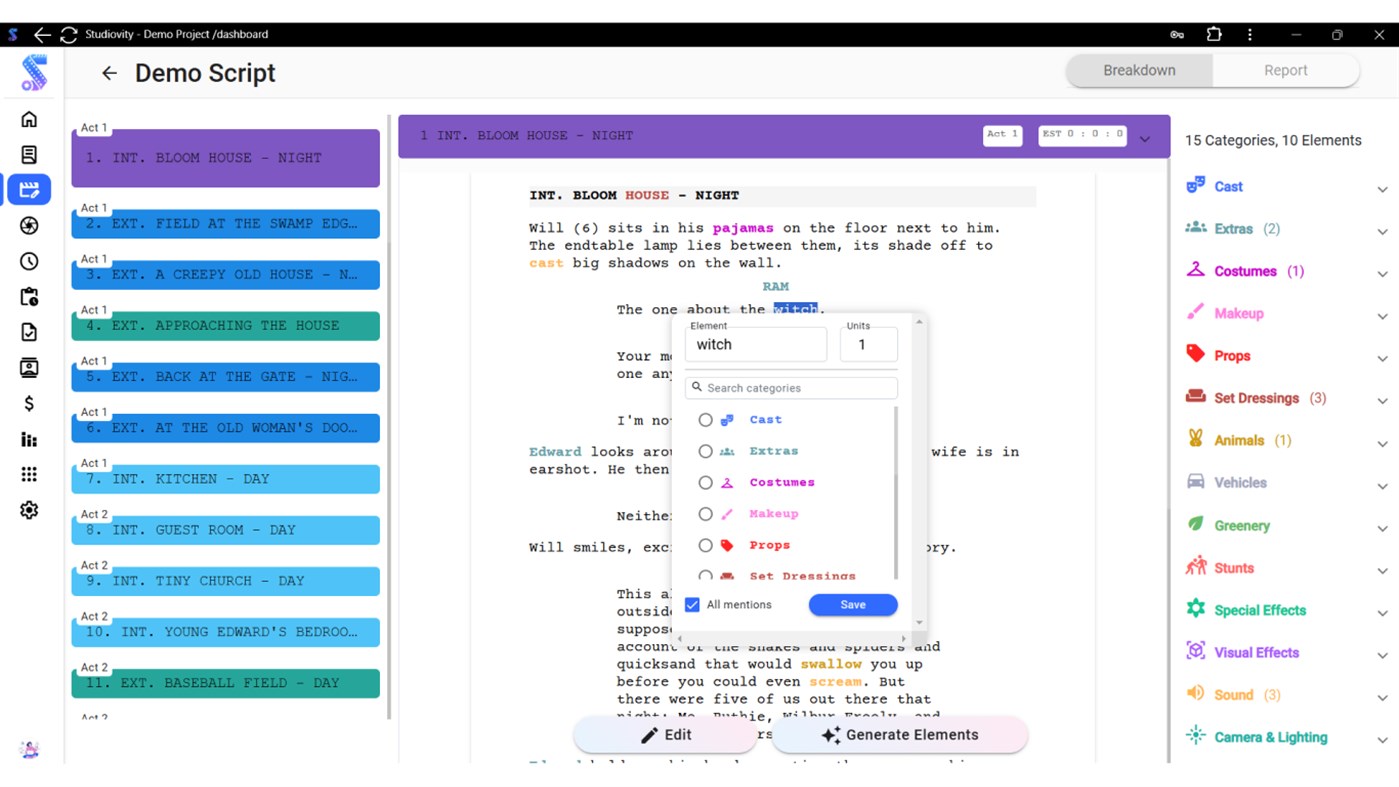Click the Edit button
Screen dimensions: 1399x787
[x=666, y=735]
